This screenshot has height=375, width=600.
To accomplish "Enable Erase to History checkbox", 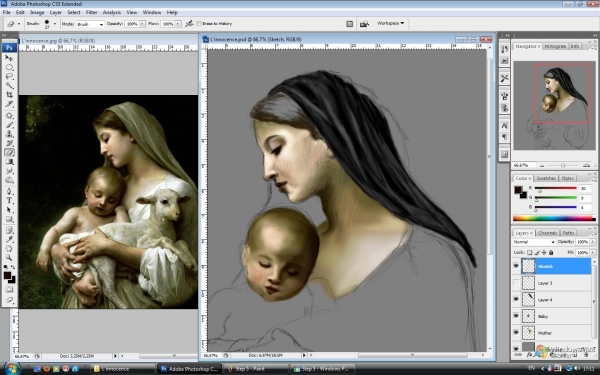I will [199, 24].
